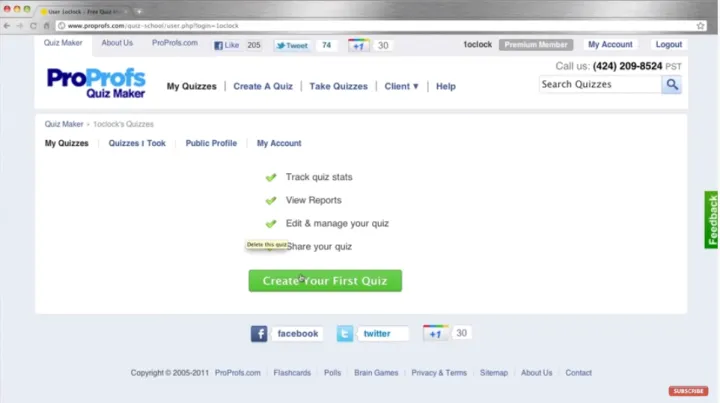This screenshot has height=403, width=720.
Task: Select the User 1oclock browser tab
Action: (83, 11)
